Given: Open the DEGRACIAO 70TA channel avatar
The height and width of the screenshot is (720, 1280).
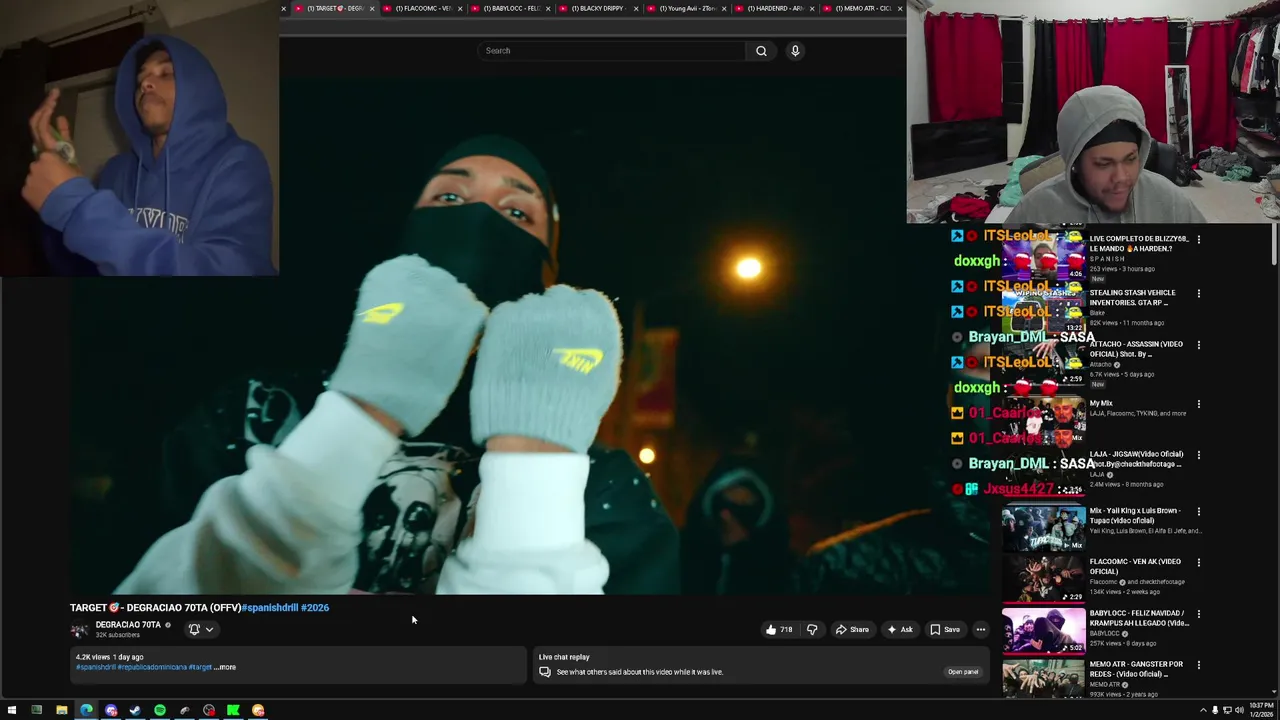Looking at the screenshot, I should 79,630.
